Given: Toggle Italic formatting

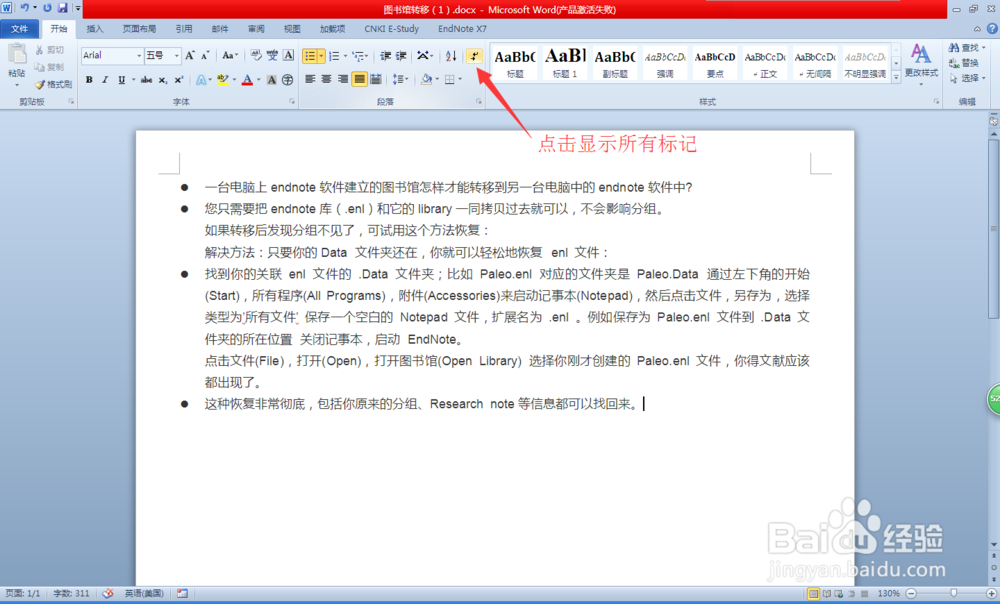Looking at the screenshot, I should tap(105, 80).
